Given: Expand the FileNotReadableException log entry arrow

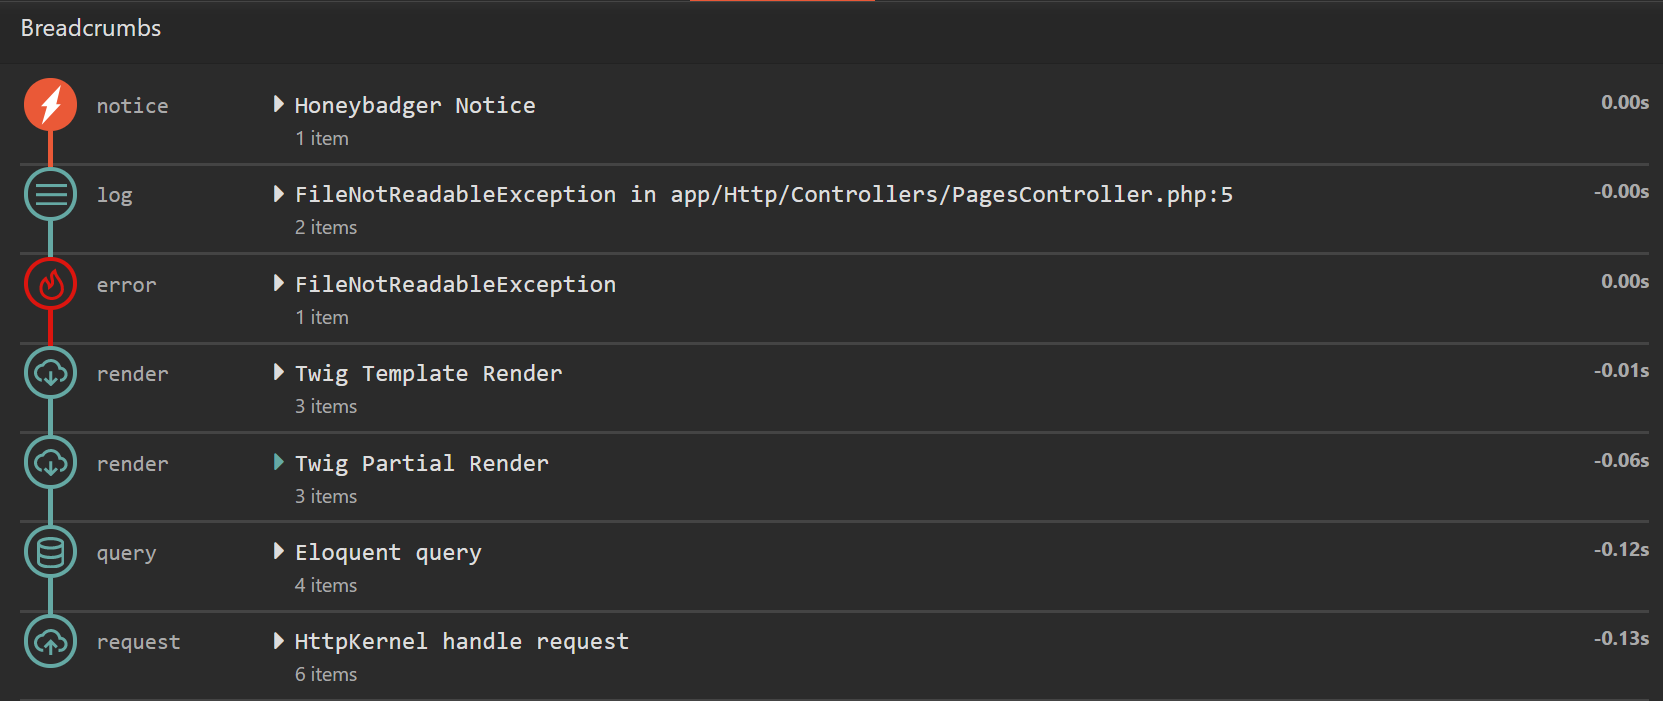Looking at the screenshot, I should [279, 194].
